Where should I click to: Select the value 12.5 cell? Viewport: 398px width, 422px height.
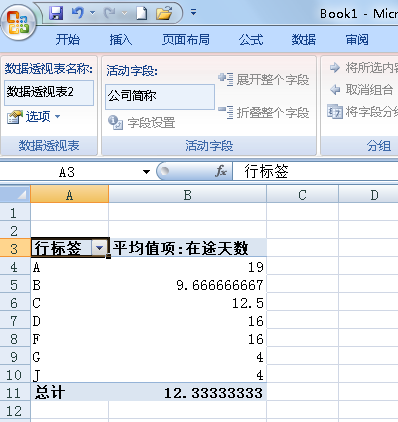tap(187, 303)
